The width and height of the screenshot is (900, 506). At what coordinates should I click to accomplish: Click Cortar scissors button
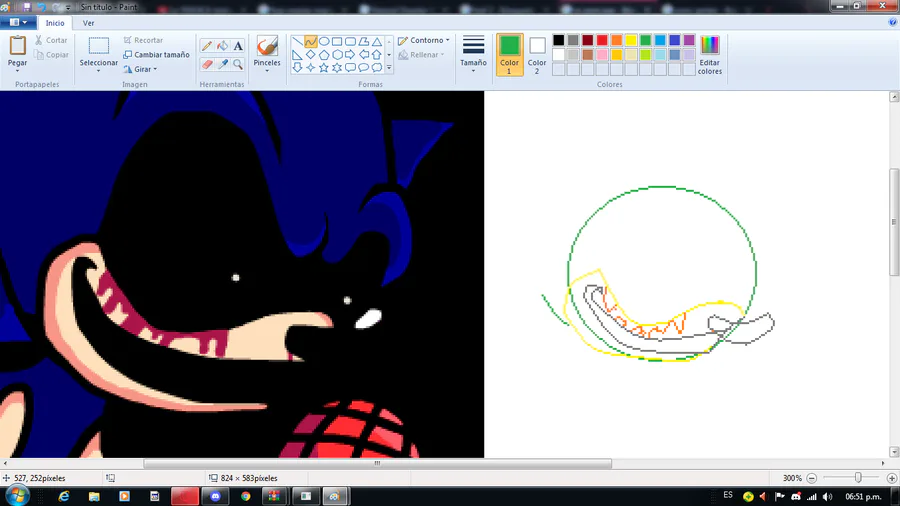click(x=51, y=40)
